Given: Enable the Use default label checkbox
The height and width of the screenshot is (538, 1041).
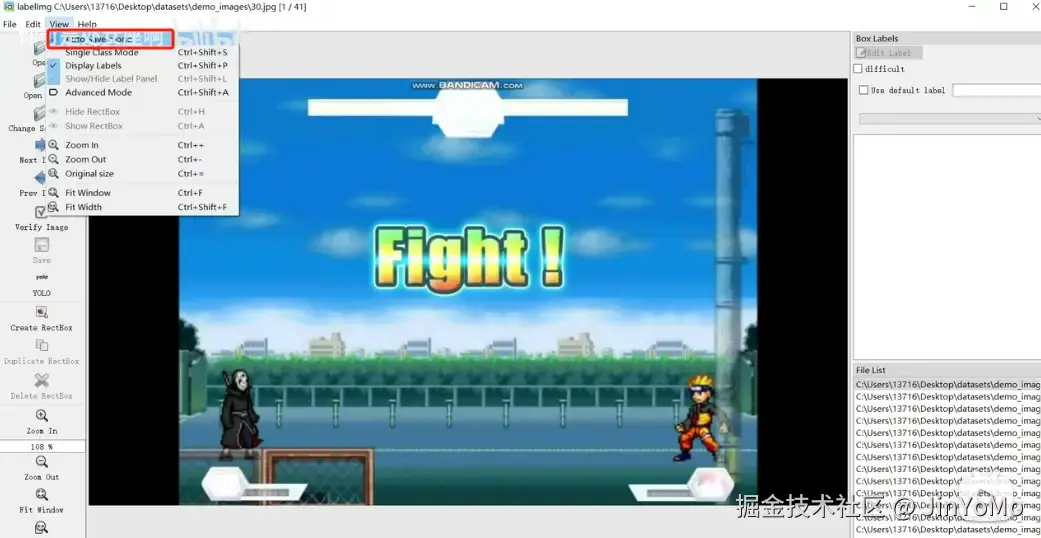Looking at the screenshot, I should point(864,90).
